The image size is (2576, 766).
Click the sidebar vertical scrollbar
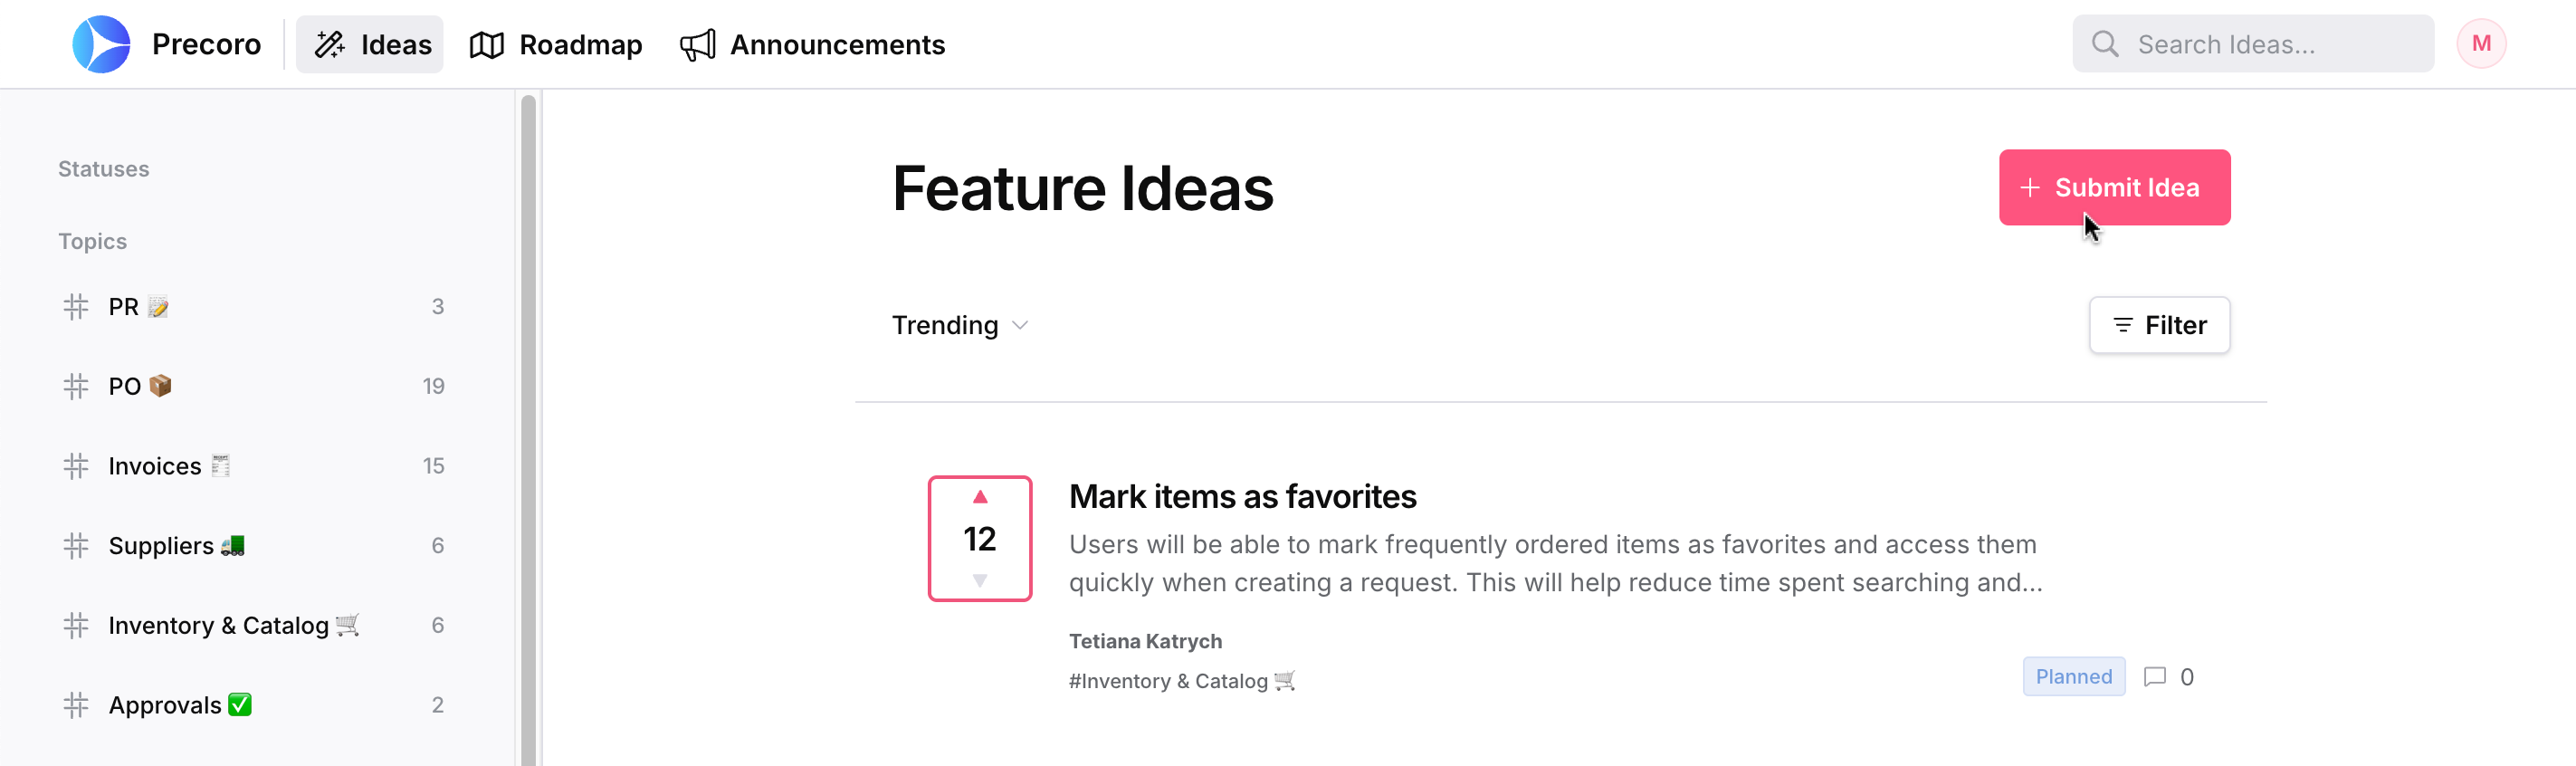tap(528, 430)
